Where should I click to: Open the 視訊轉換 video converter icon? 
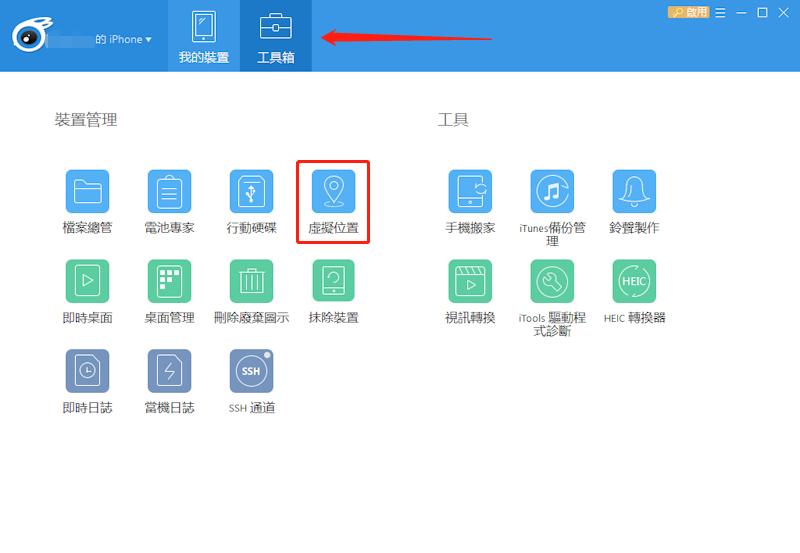(x=470, y=281)
